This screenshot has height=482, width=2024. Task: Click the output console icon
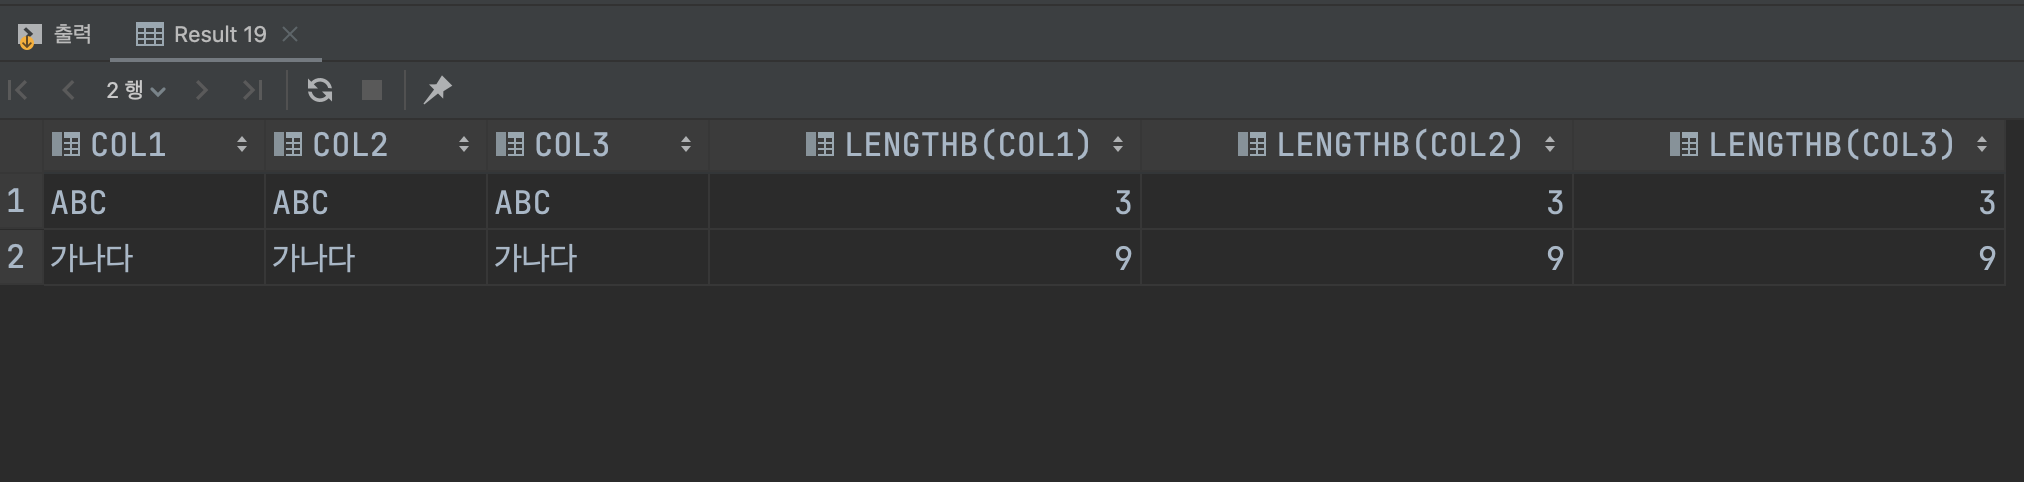(28, 37)
